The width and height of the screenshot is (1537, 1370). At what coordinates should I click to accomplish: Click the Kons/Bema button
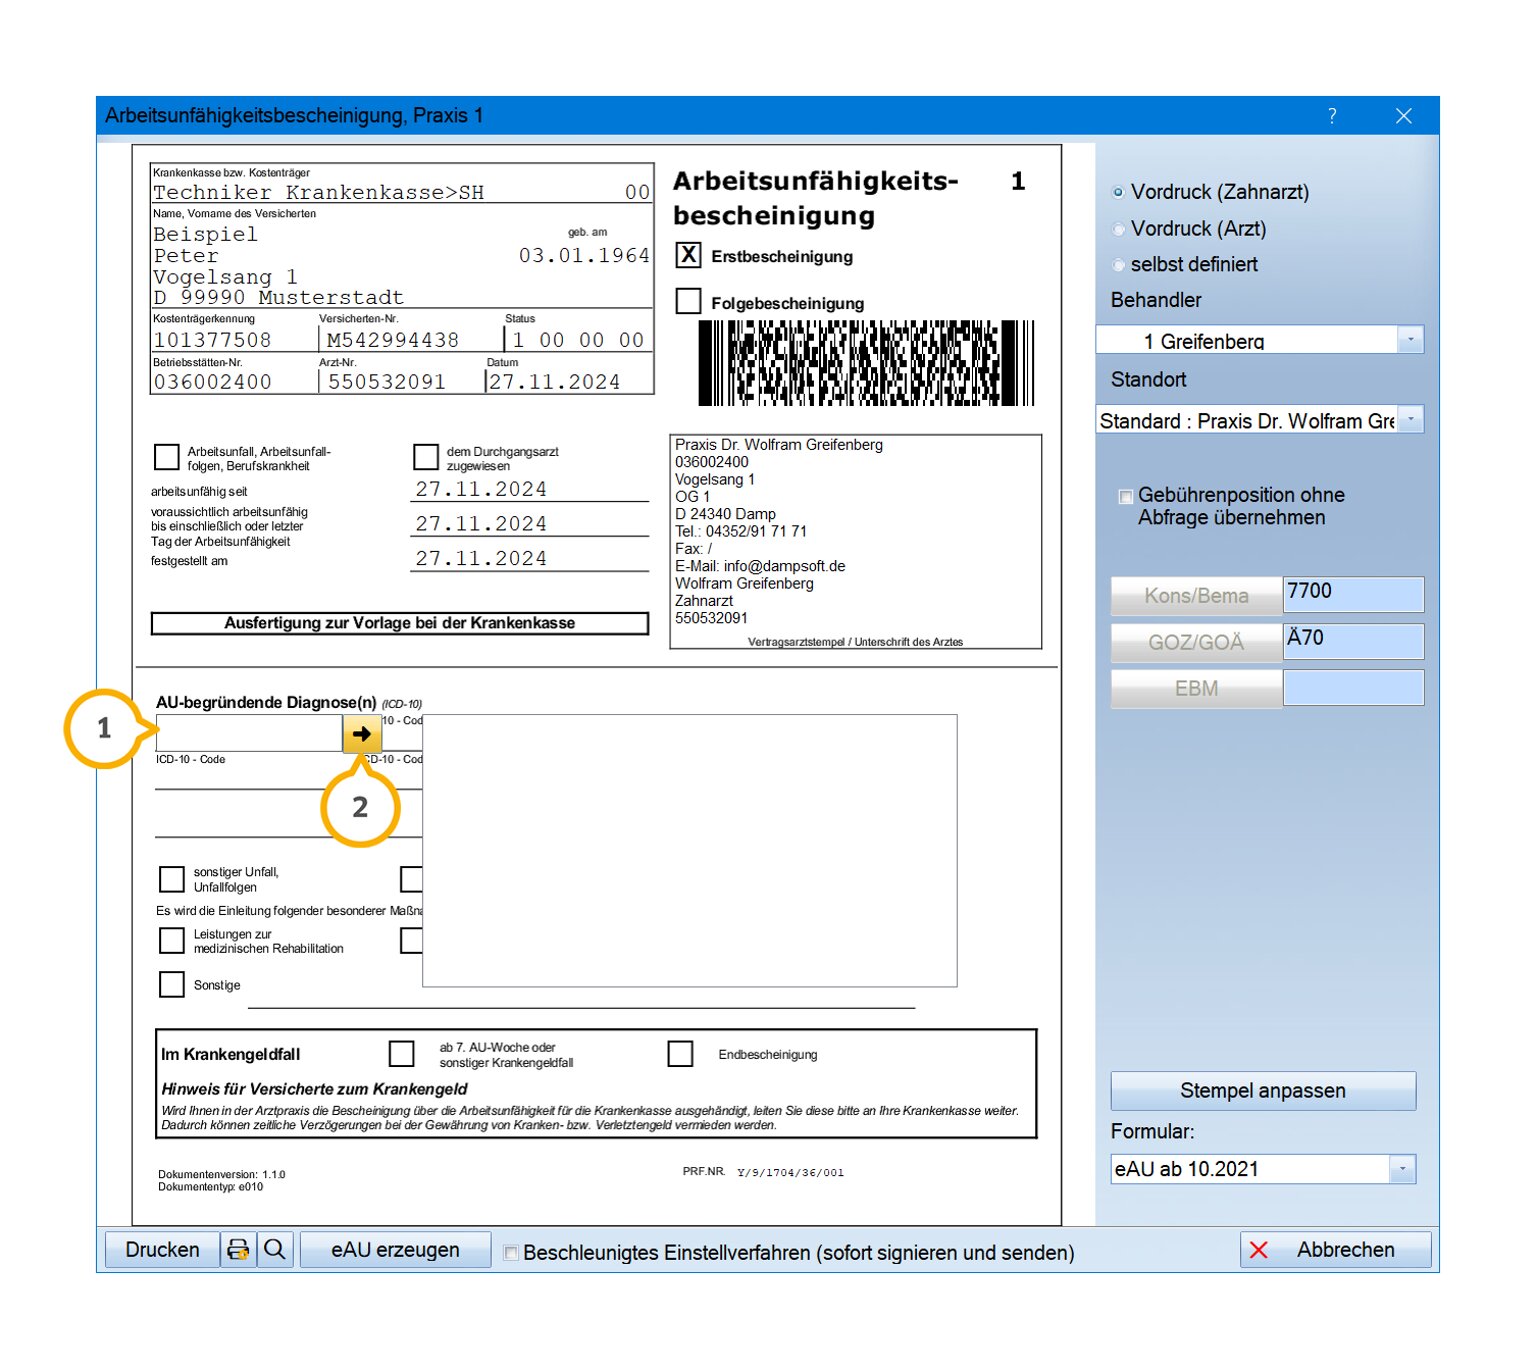tap(1196, 596)
